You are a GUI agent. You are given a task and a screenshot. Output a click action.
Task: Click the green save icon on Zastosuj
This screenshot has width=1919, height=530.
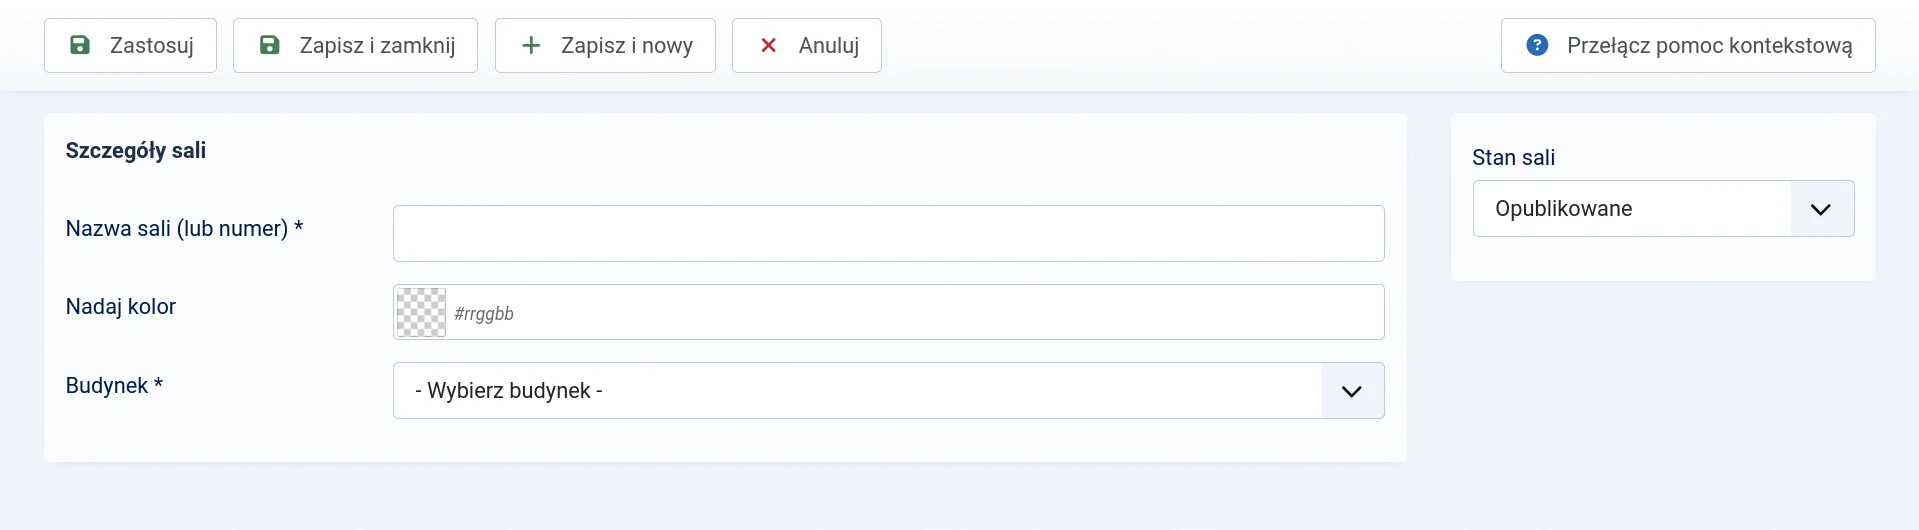tap(80, 45)
